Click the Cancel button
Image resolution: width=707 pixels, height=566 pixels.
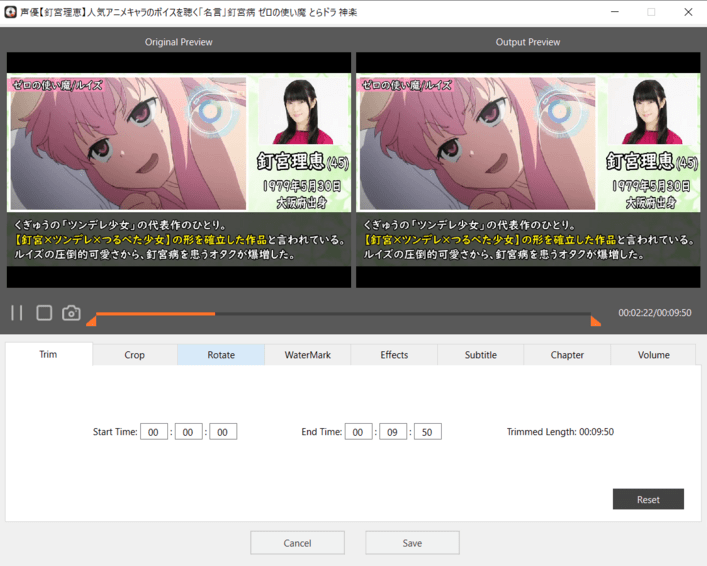[298, 543]
